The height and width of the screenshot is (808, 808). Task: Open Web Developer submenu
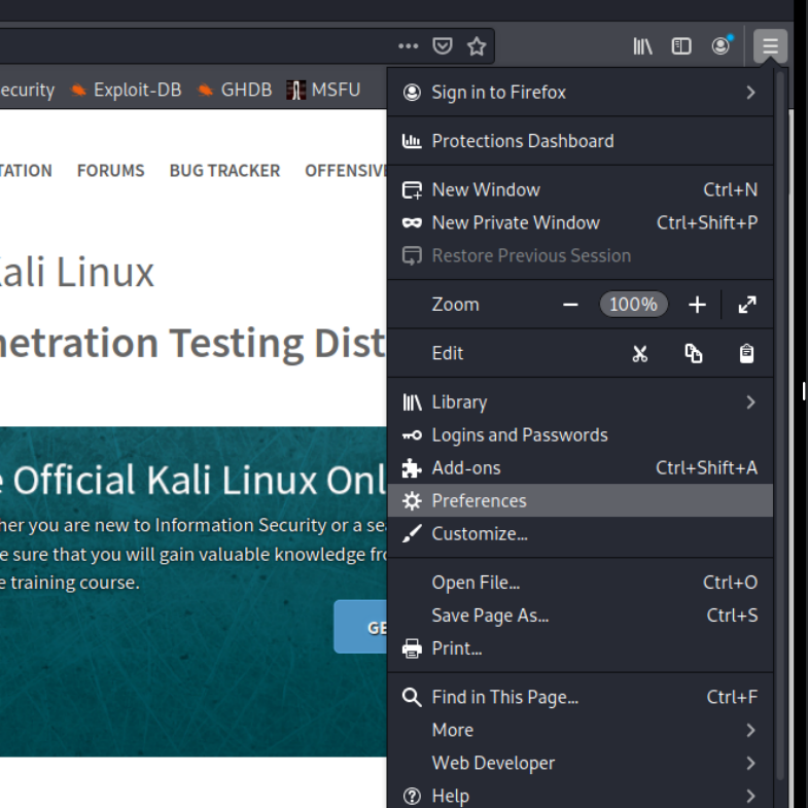tap(580, 763)
